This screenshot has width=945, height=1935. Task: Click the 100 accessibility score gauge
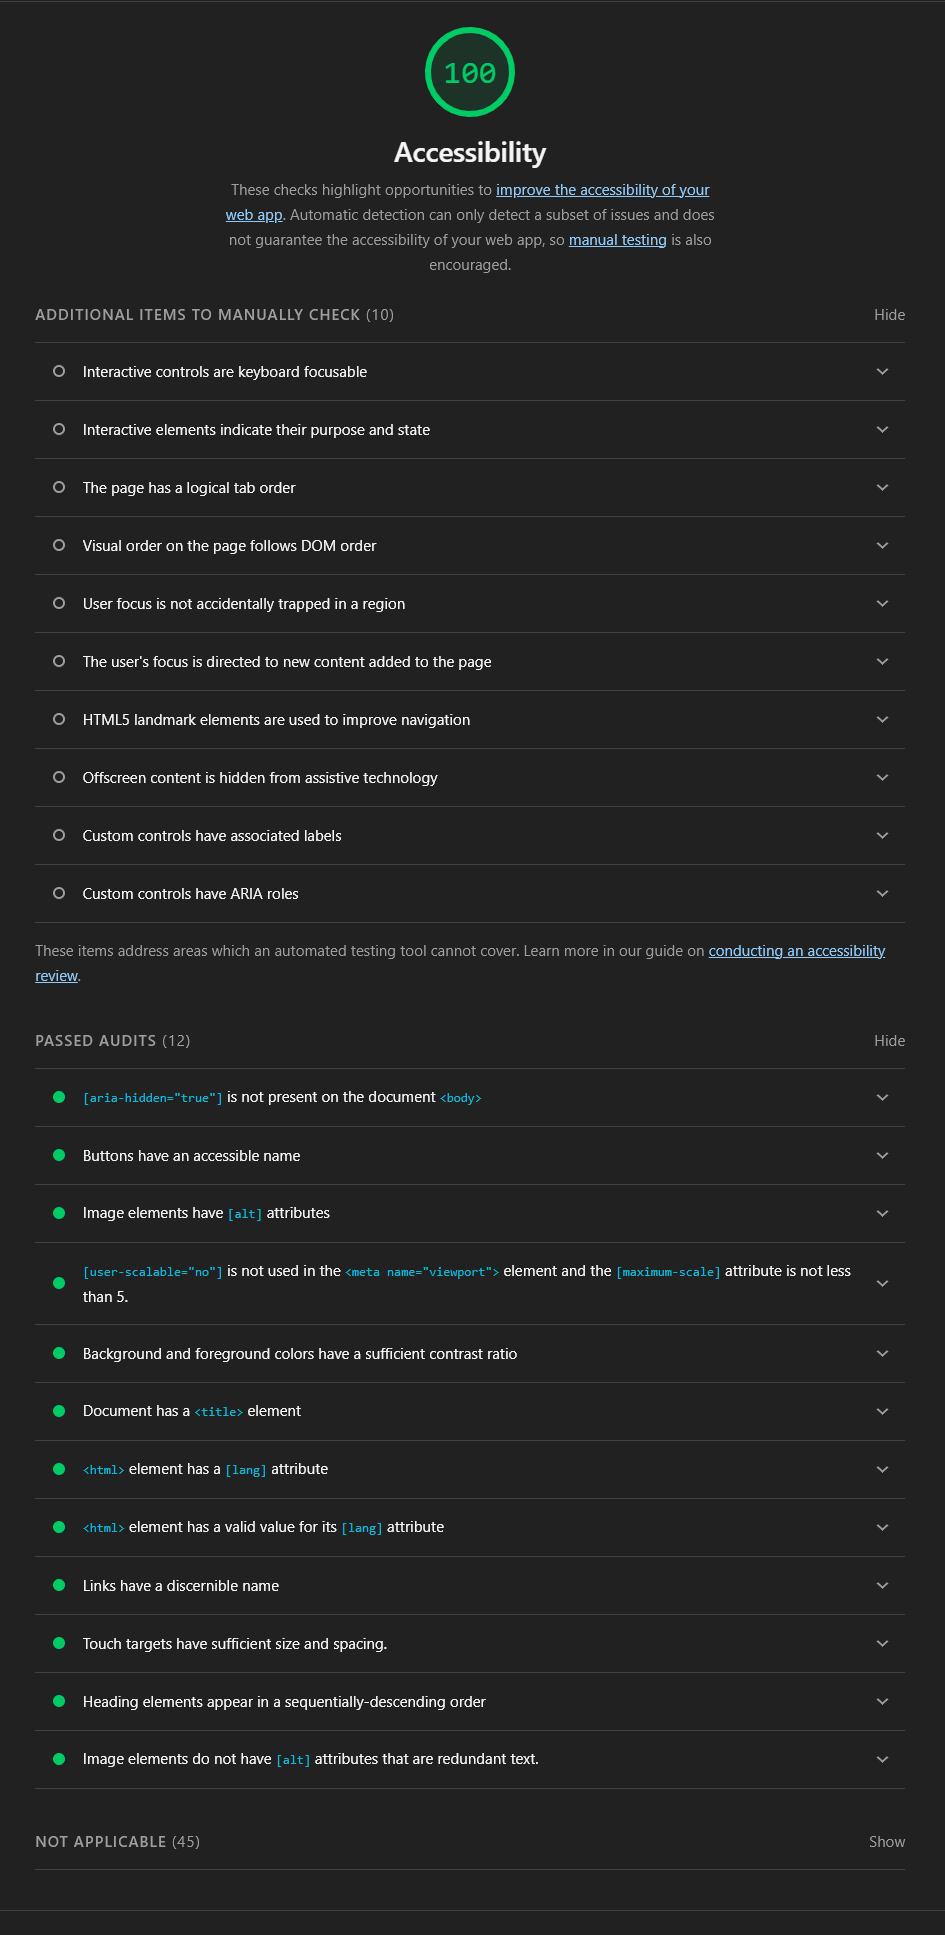(x=470, y=72)
